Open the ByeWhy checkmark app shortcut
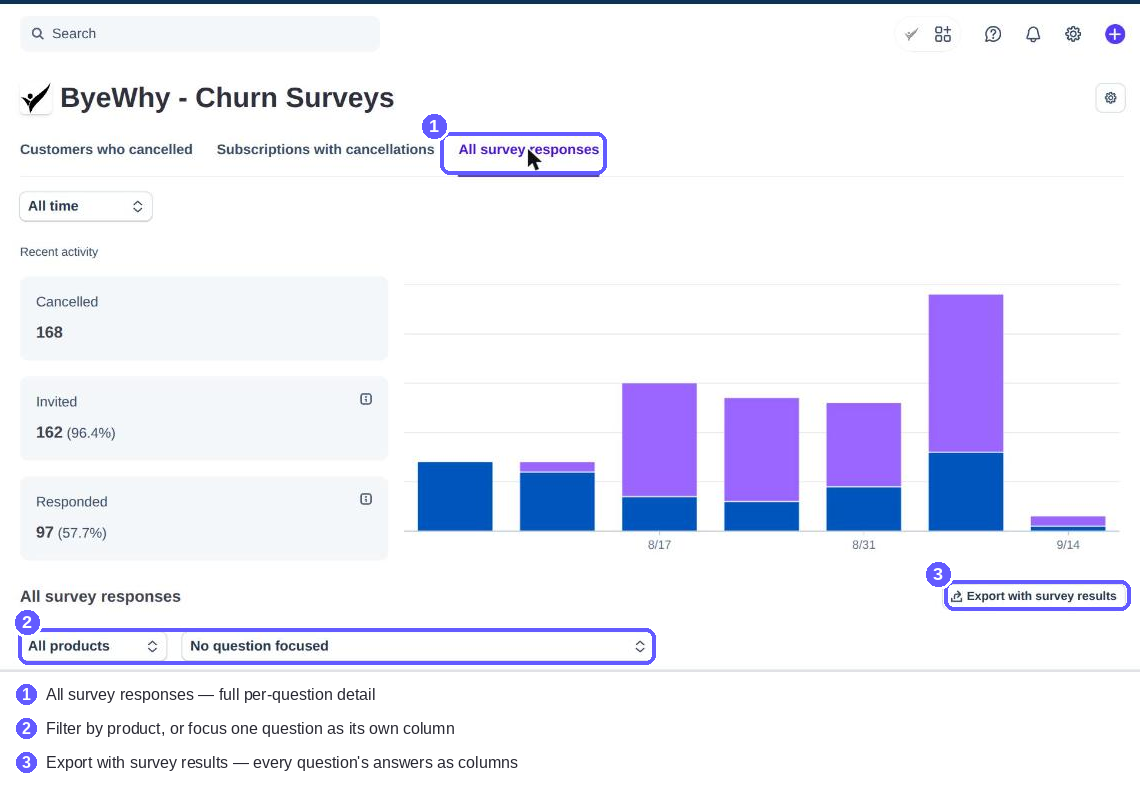The width and height of the screenshot is (1140, 800). (911, 34)
